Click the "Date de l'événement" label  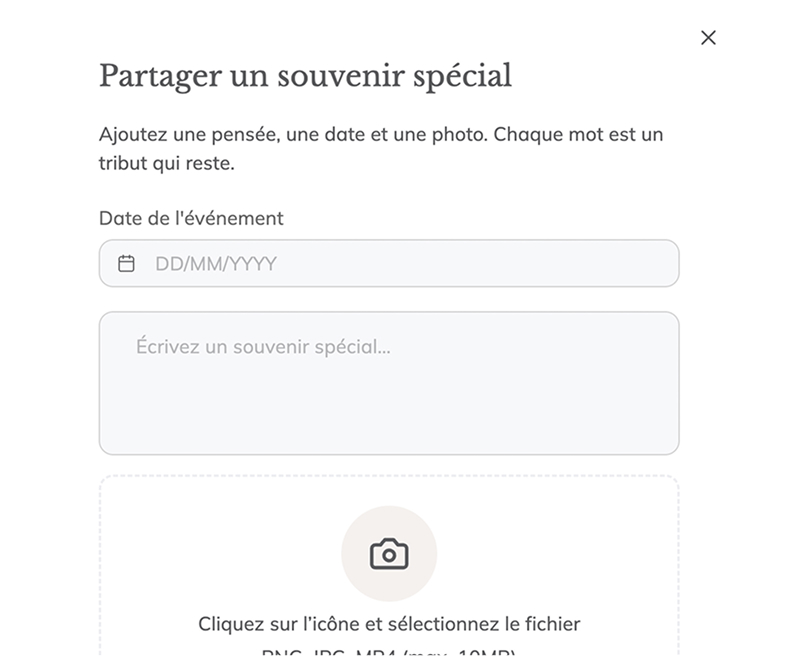click(x=191, y=218)
